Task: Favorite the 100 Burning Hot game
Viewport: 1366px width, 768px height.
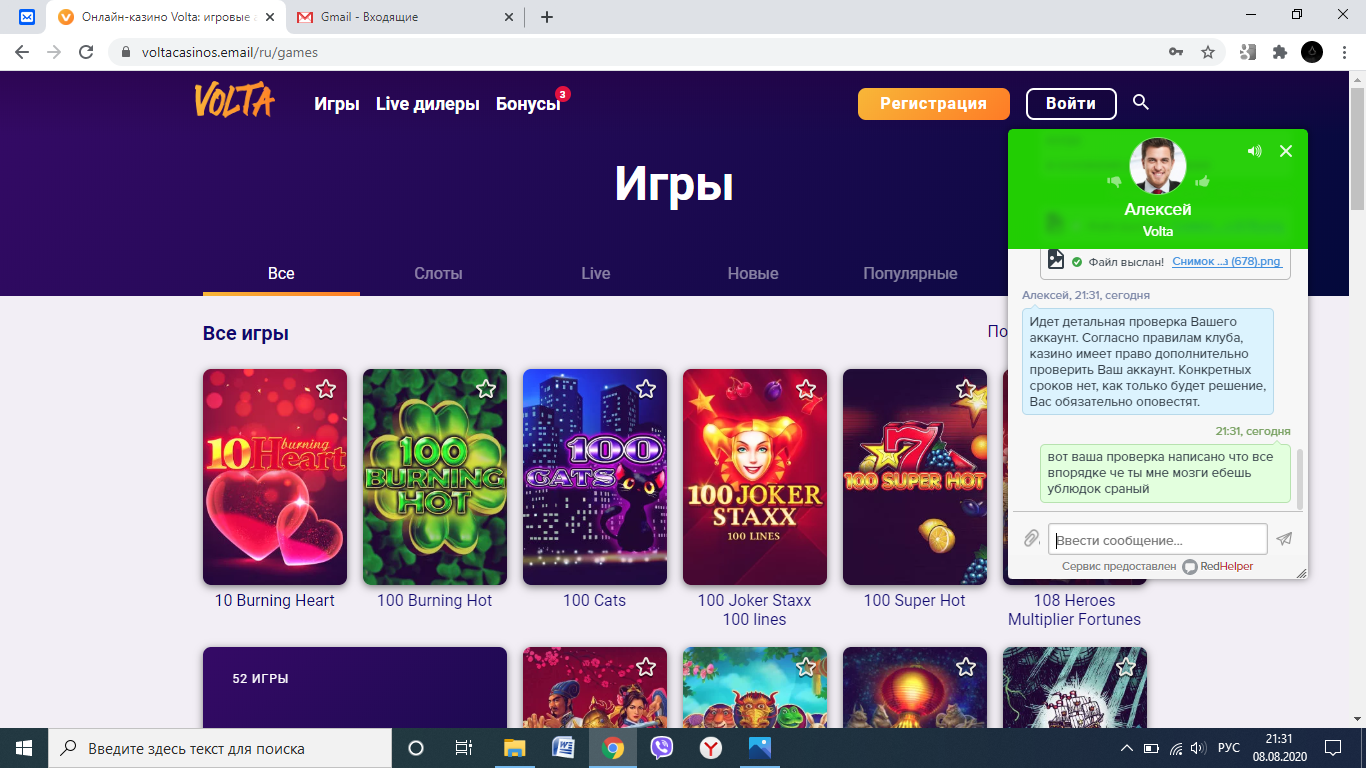Action: click(486, 389)
